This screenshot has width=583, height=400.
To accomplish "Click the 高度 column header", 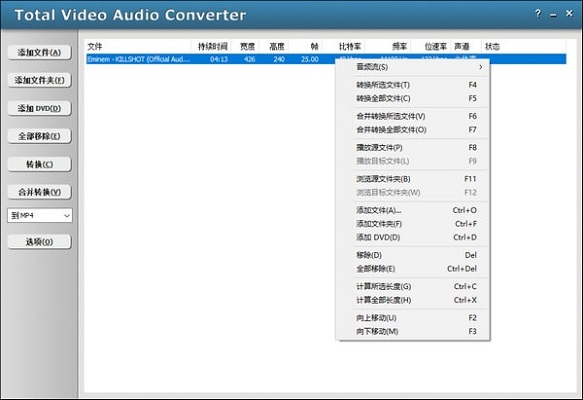I will coord(274,46).
